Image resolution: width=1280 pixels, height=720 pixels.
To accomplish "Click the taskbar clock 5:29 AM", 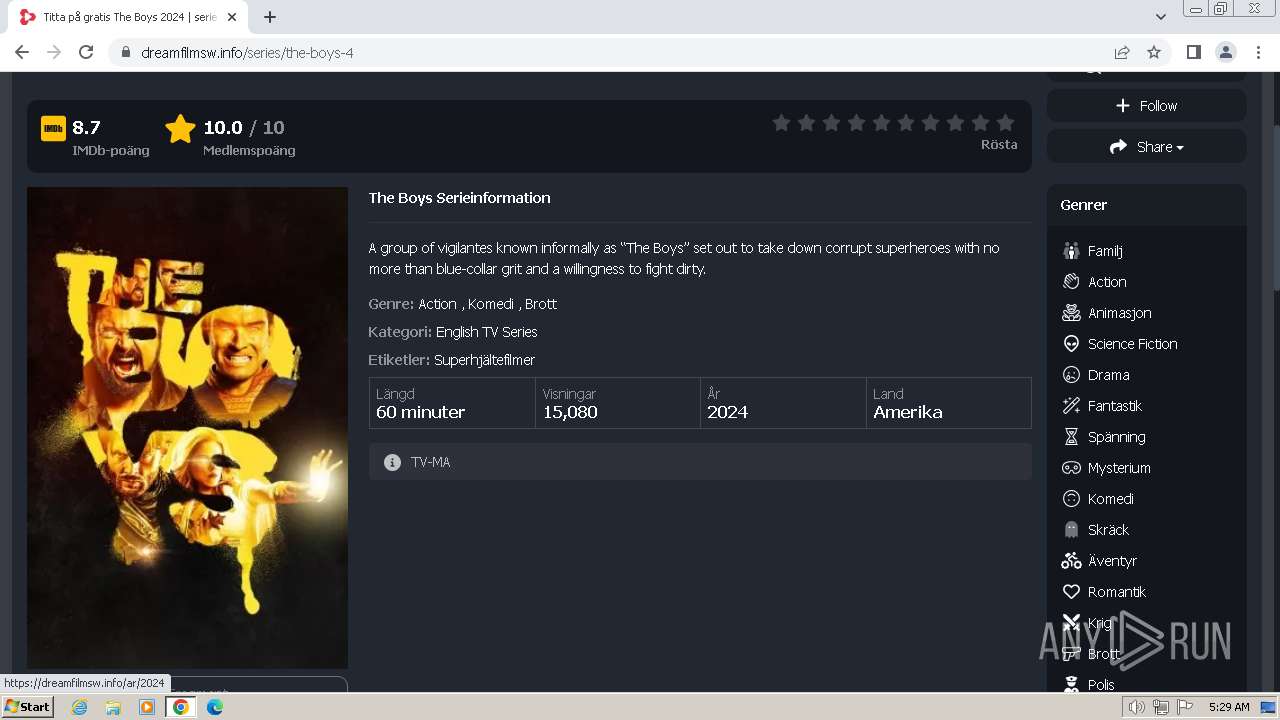I will coord(1229,707).
